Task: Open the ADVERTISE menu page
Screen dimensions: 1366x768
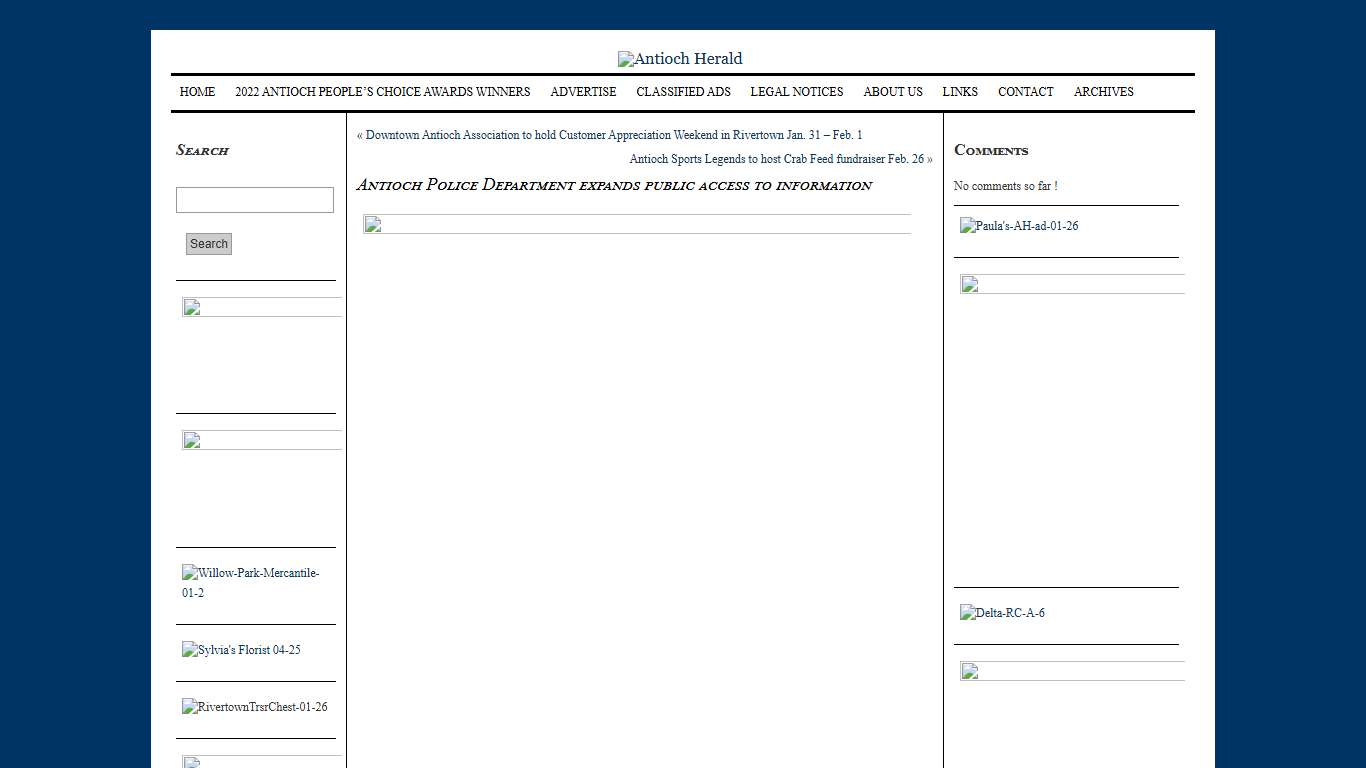Action: click(583, 92)
